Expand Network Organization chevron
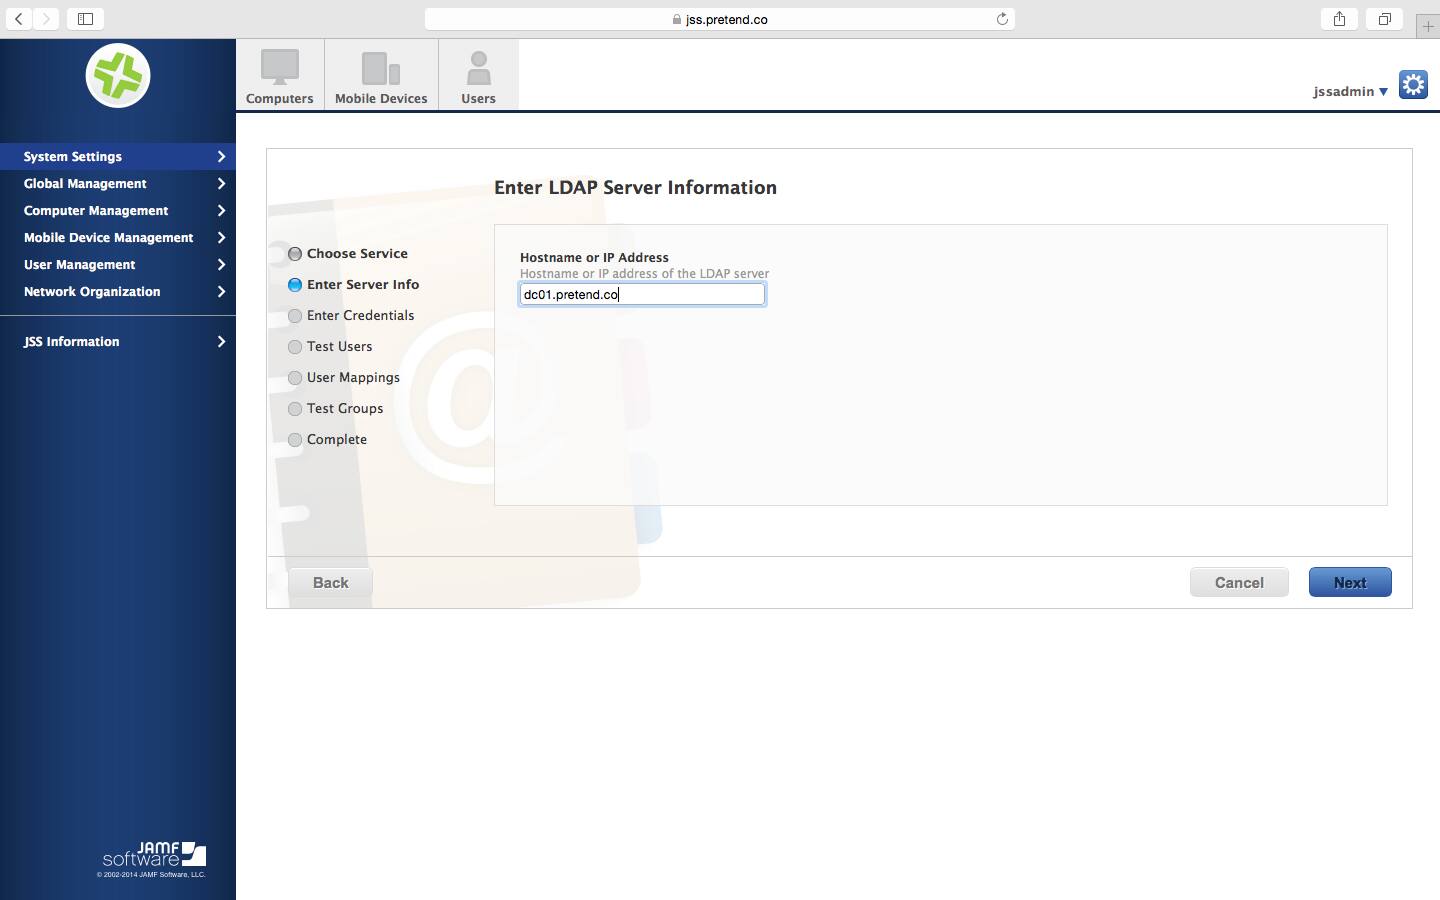This screenshot has height=900, width=1440. [221, 291]
